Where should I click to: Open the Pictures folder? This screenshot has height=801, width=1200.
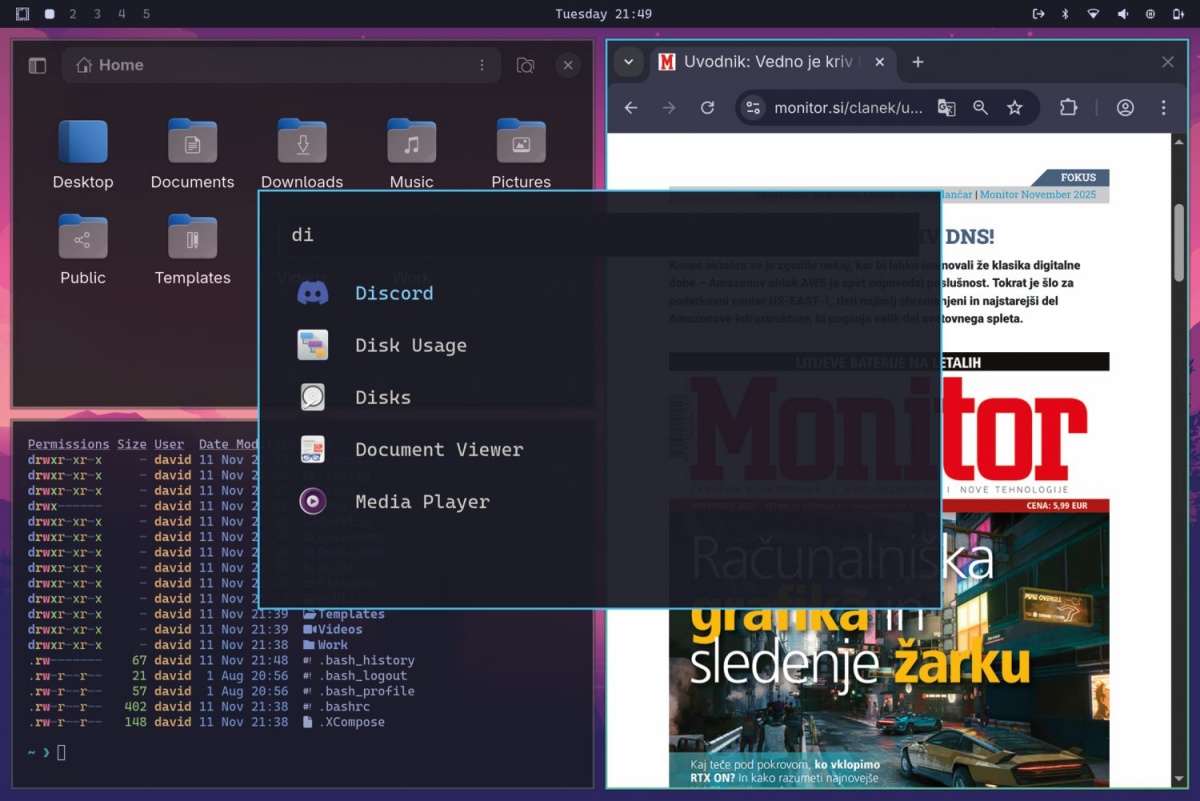pyautogui.click(x=521, y=154)
